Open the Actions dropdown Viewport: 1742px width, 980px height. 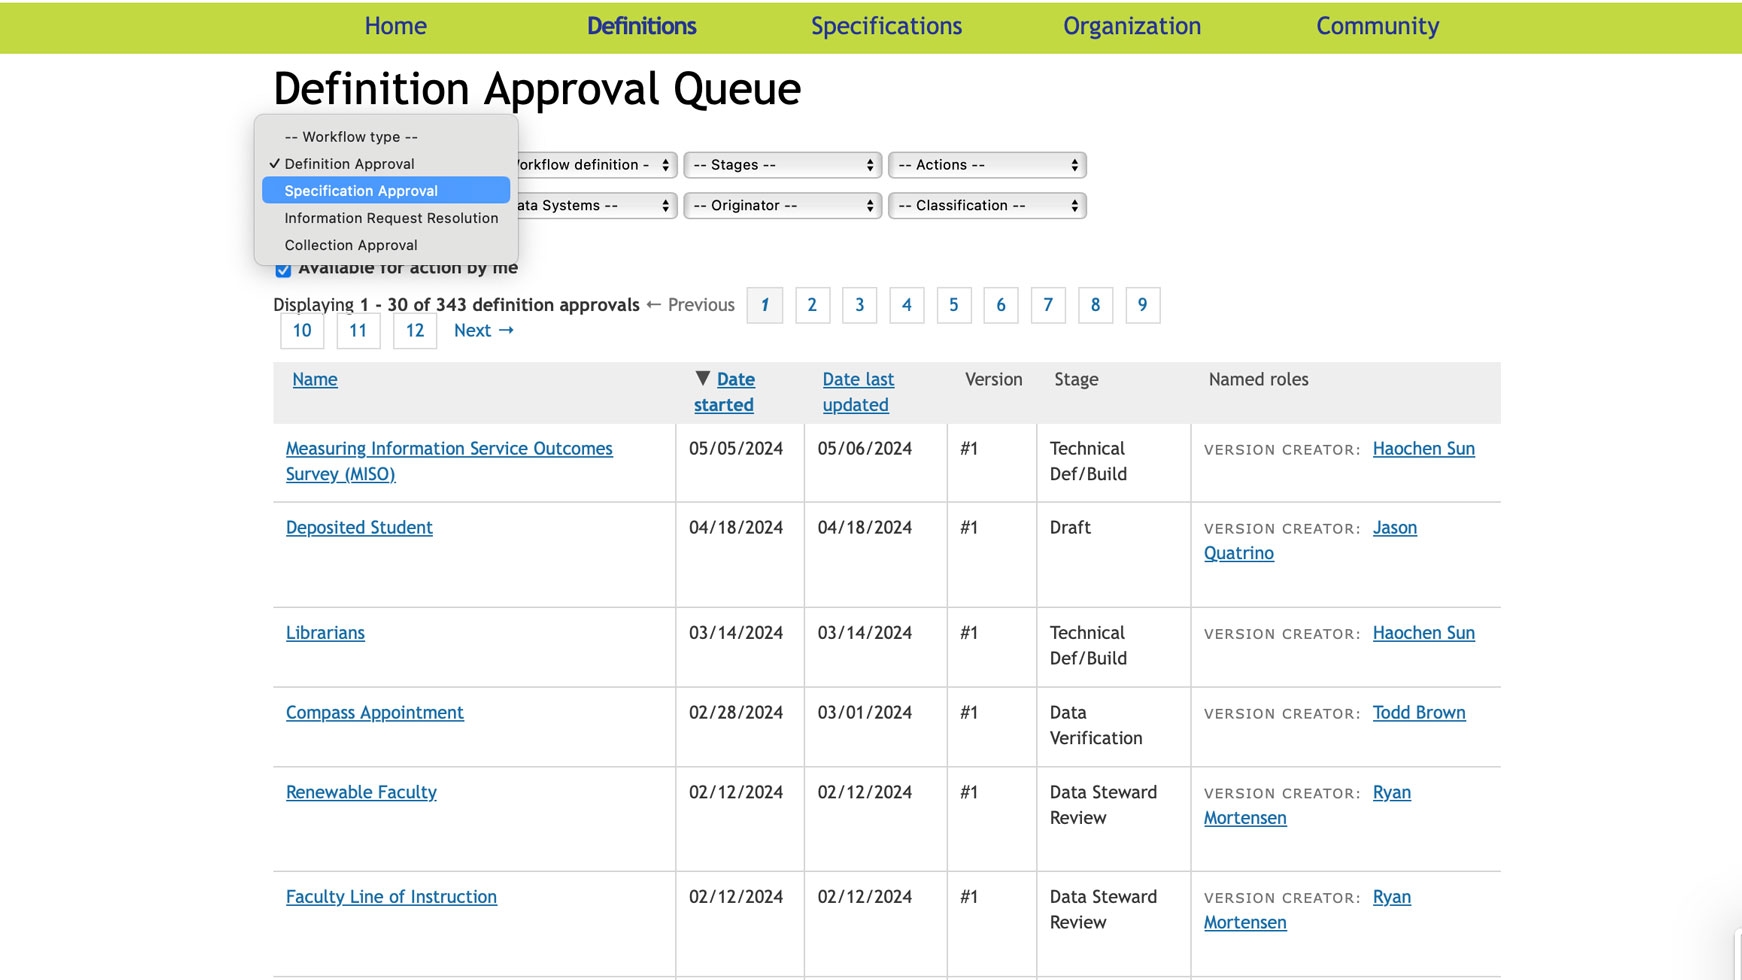[x=987, y=164]
